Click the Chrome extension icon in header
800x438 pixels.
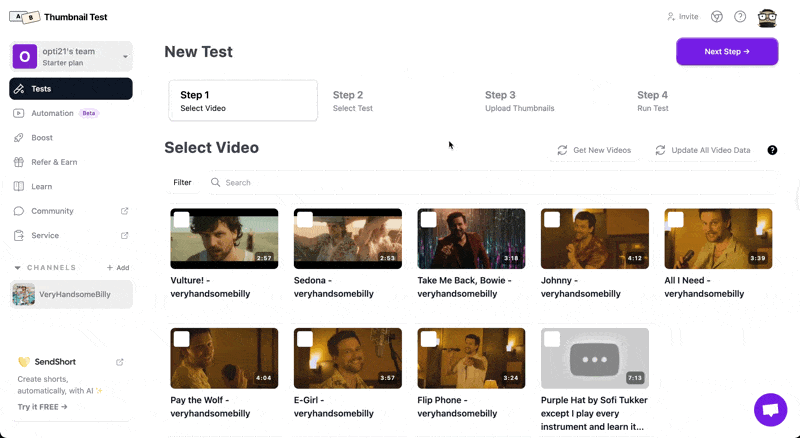point(717,17)
